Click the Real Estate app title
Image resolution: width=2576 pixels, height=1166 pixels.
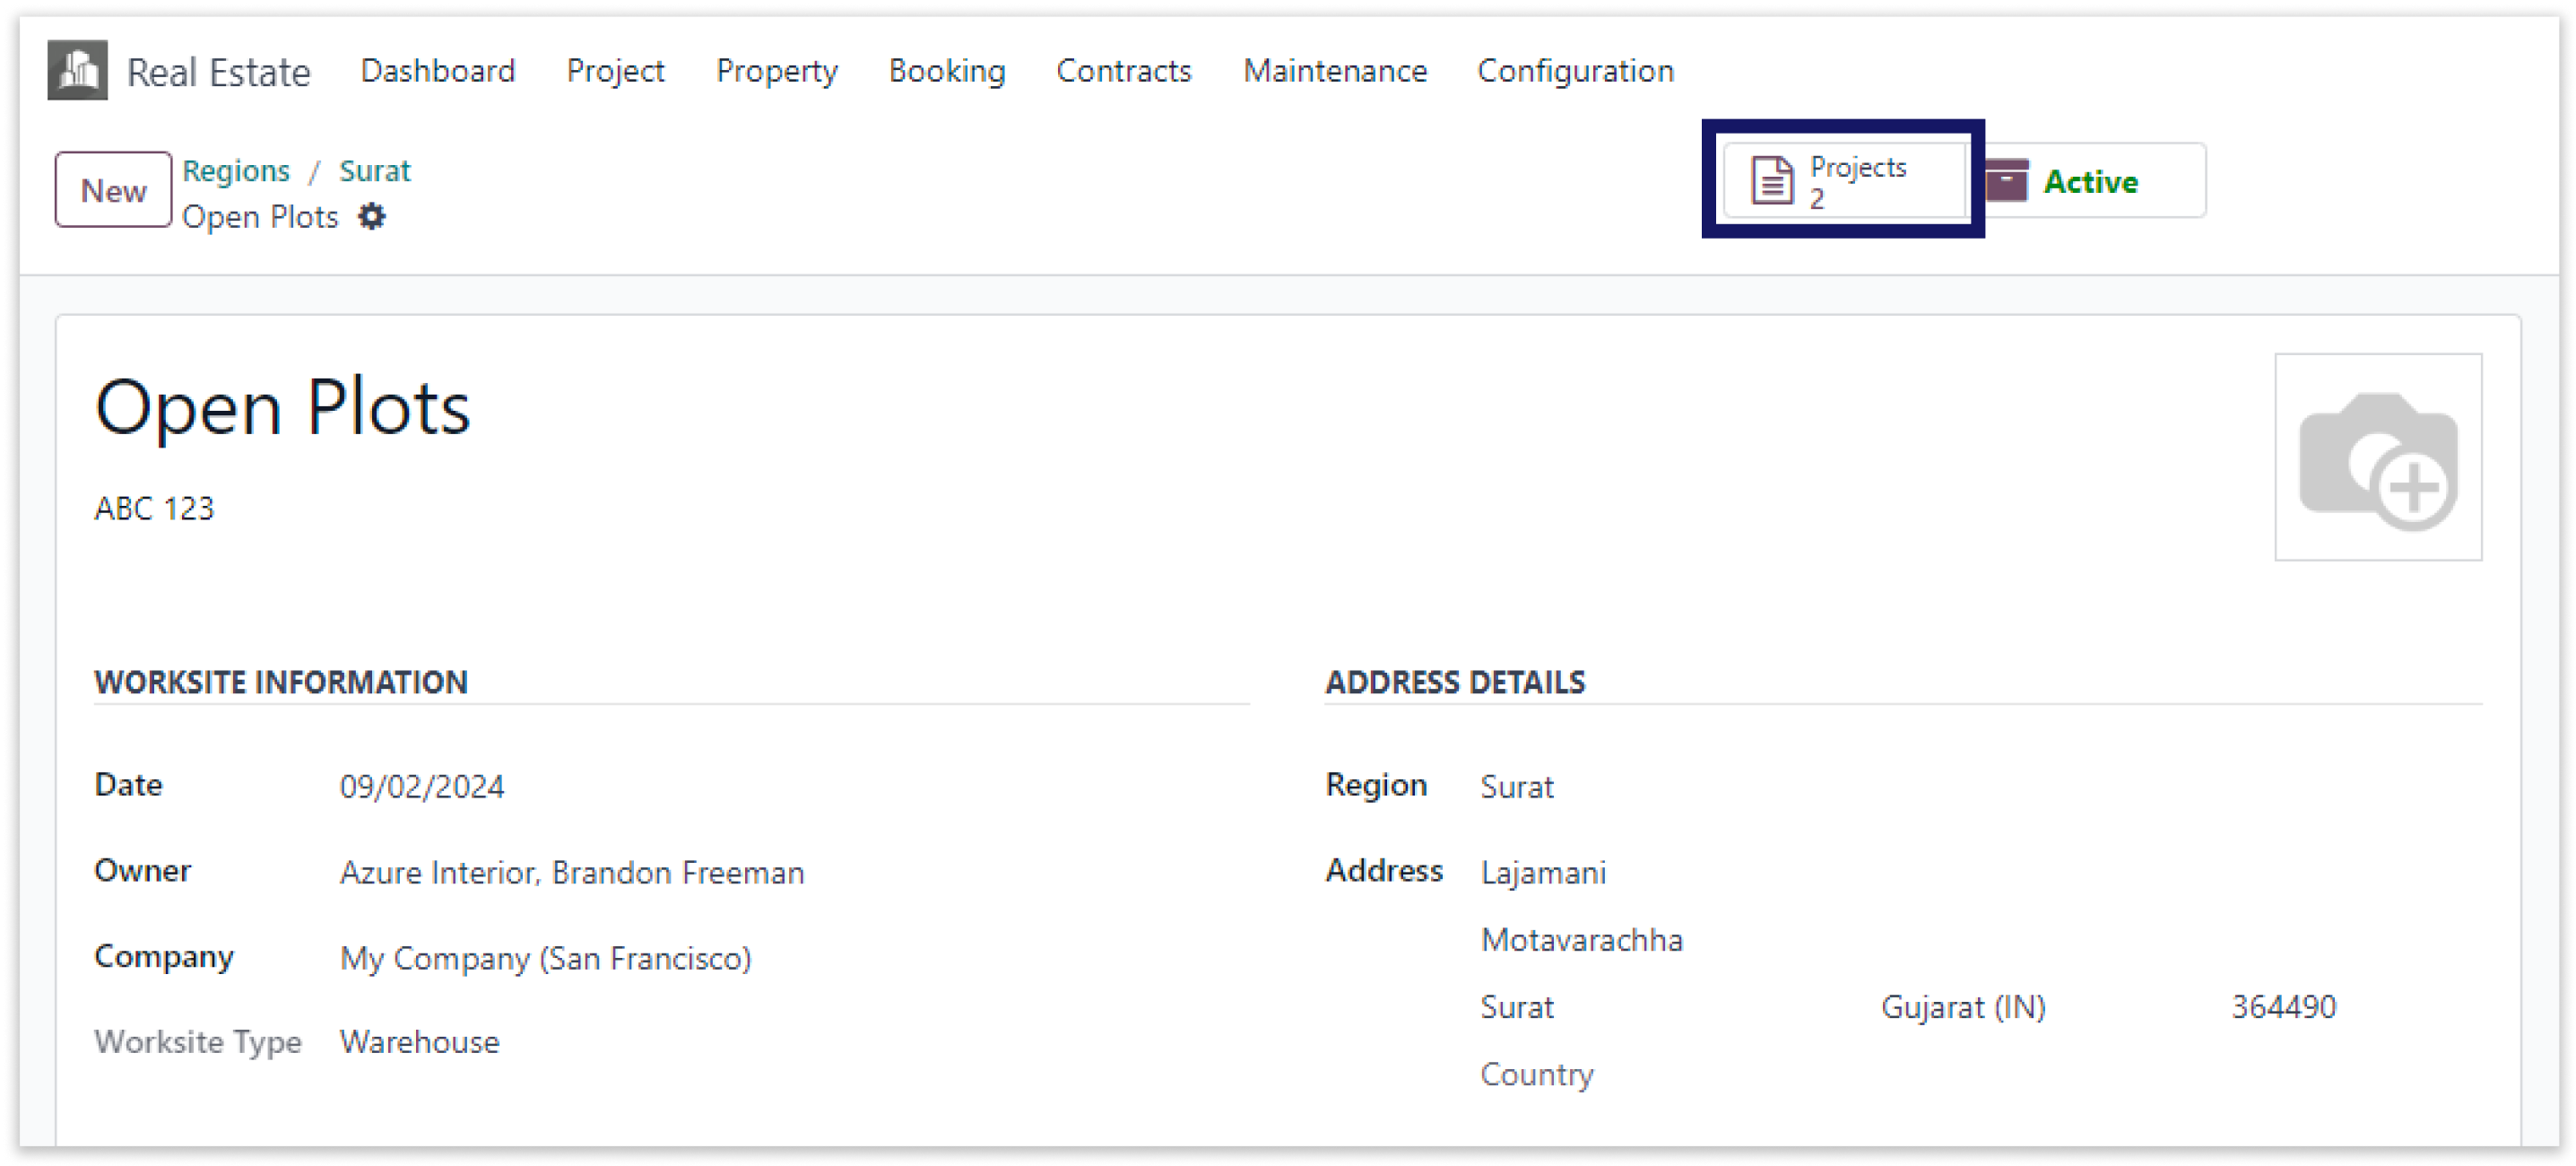[x=219, y=72]
